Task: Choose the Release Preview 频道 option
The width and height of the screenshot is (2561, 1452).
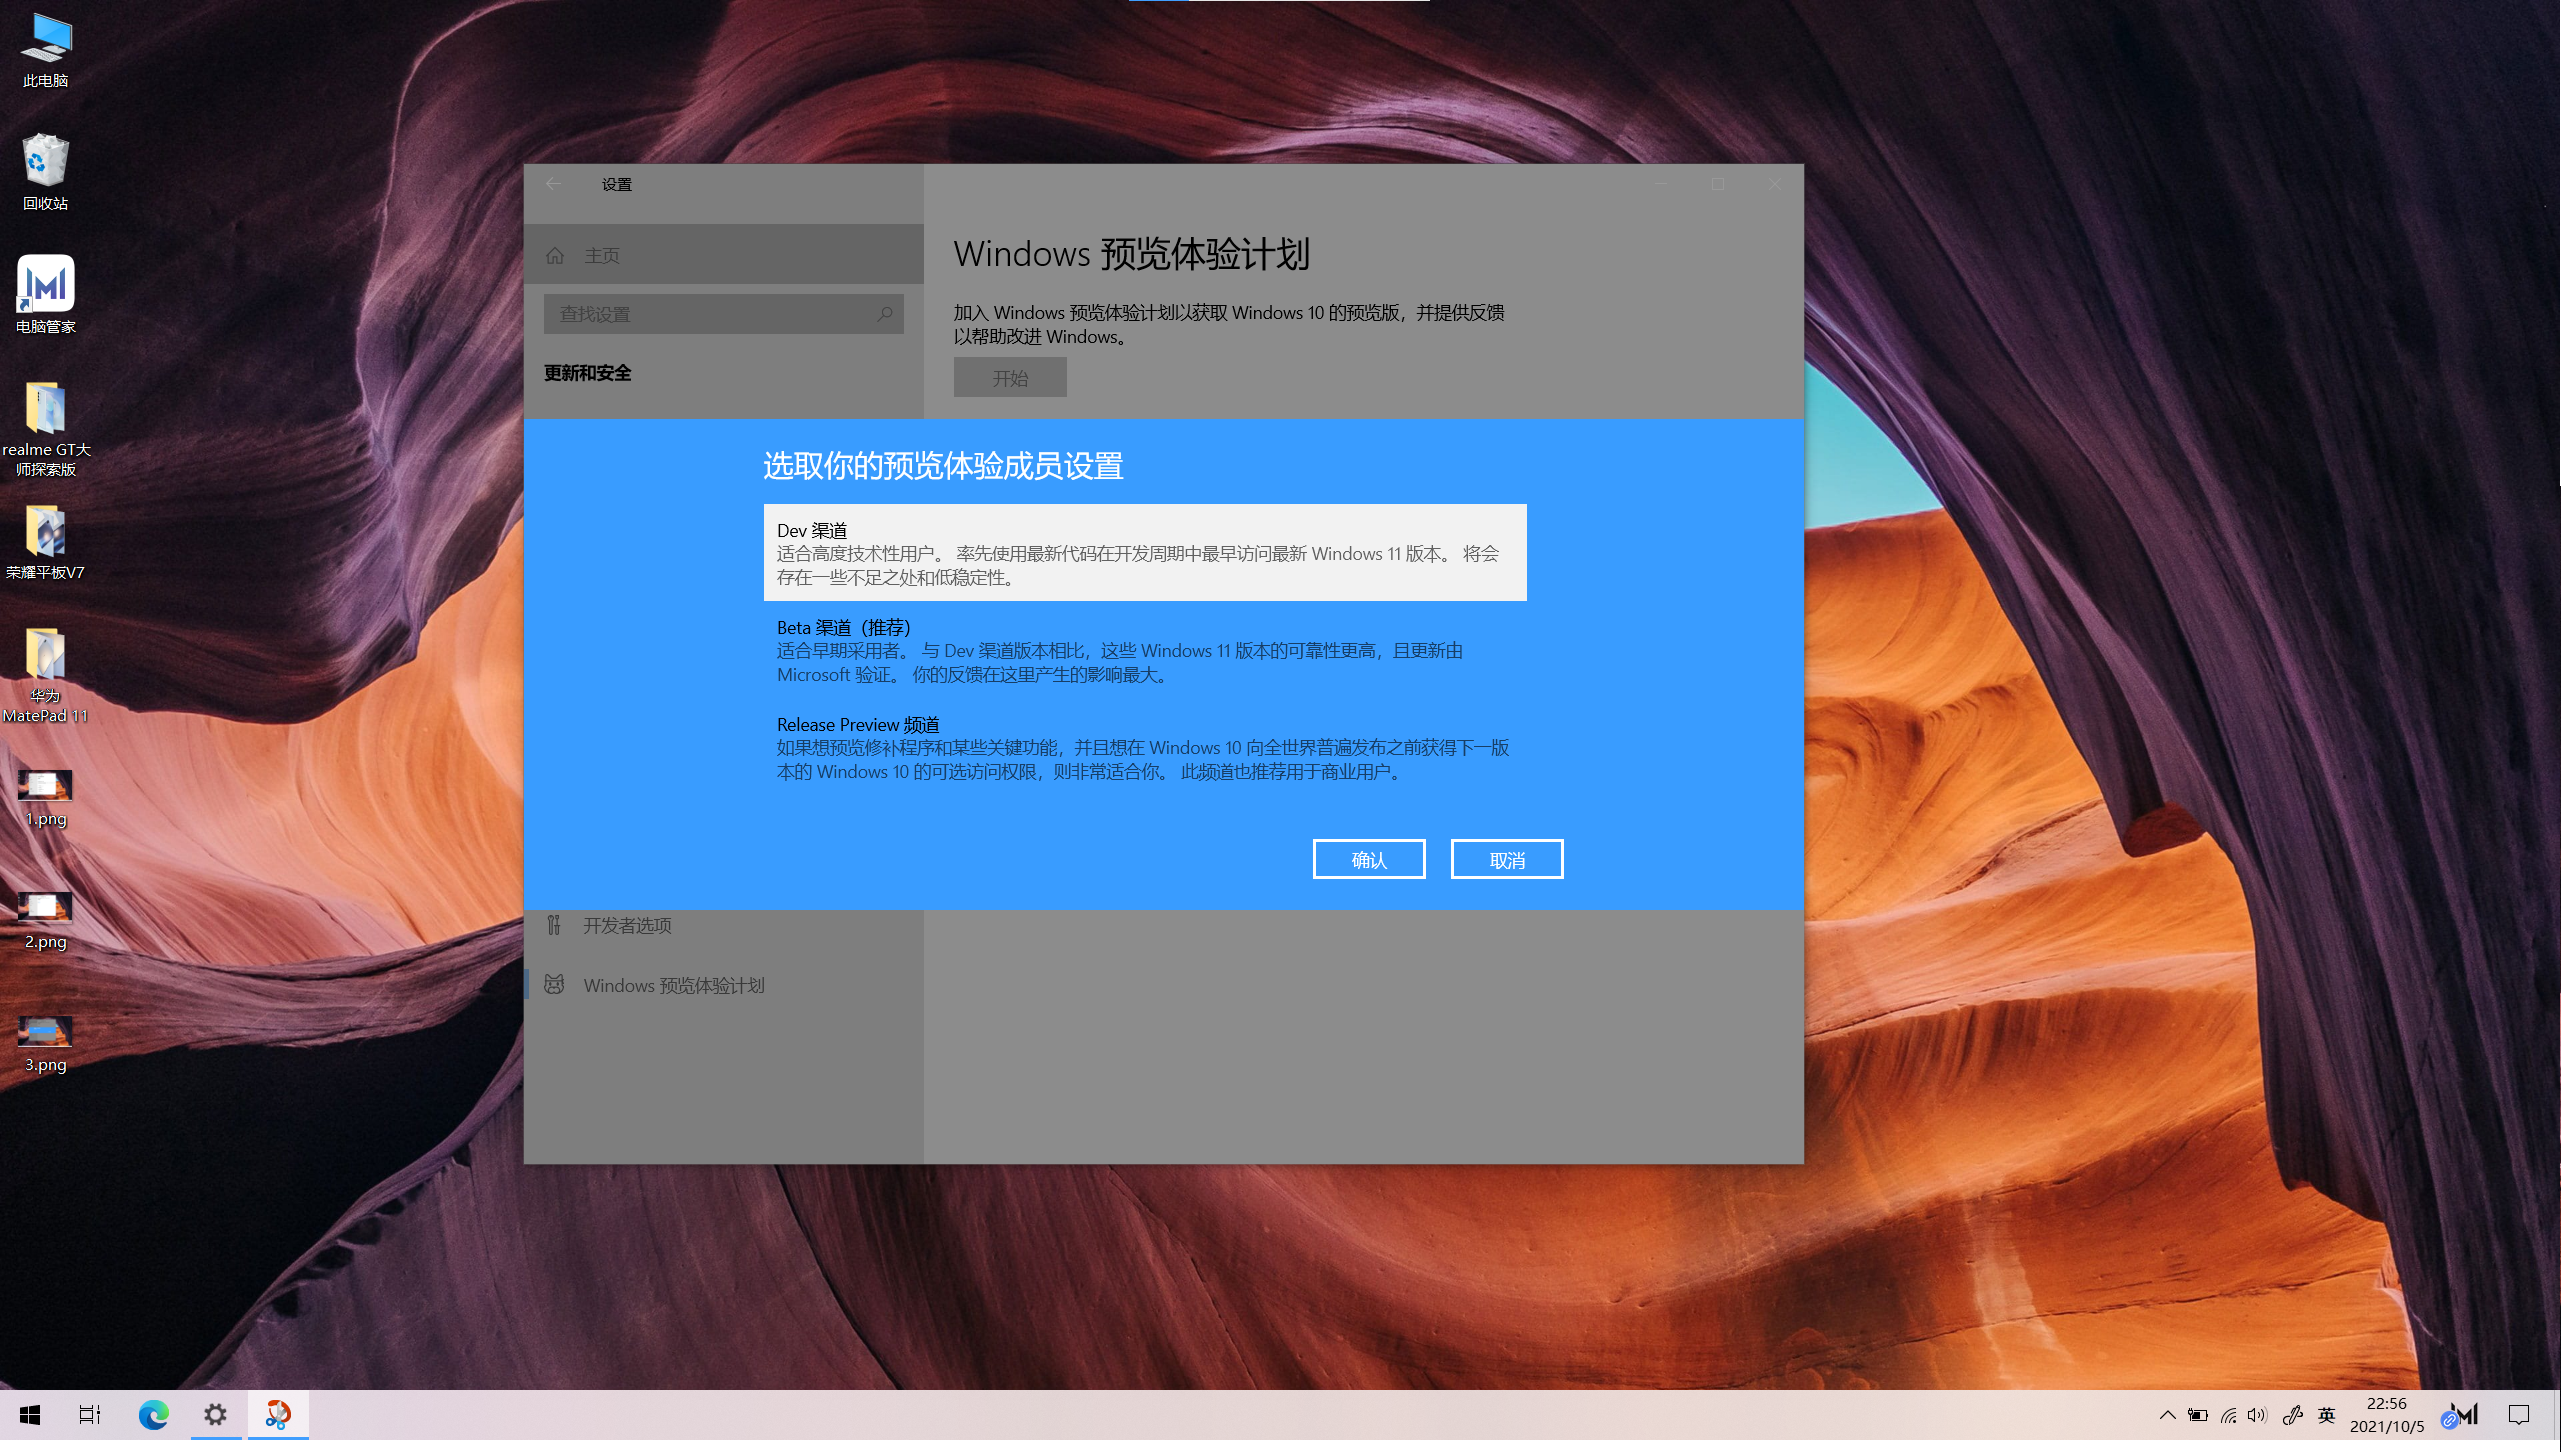Action: [1145, 747]
